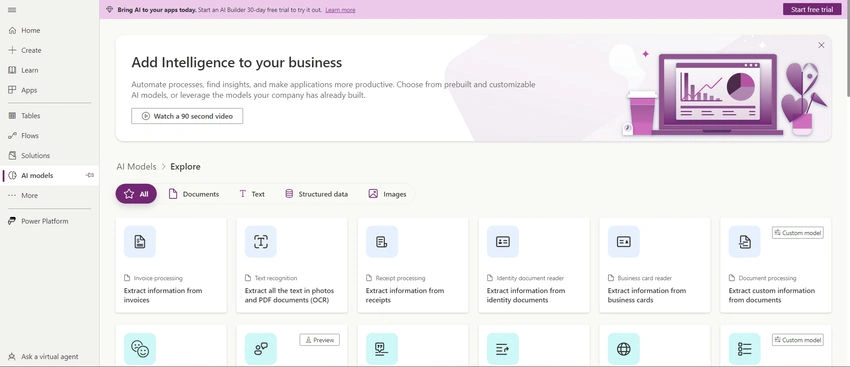The height and width of the screenshot is (367, 850).
Task: Click the quote monitor icon card
Action: (x=382, y=349)
